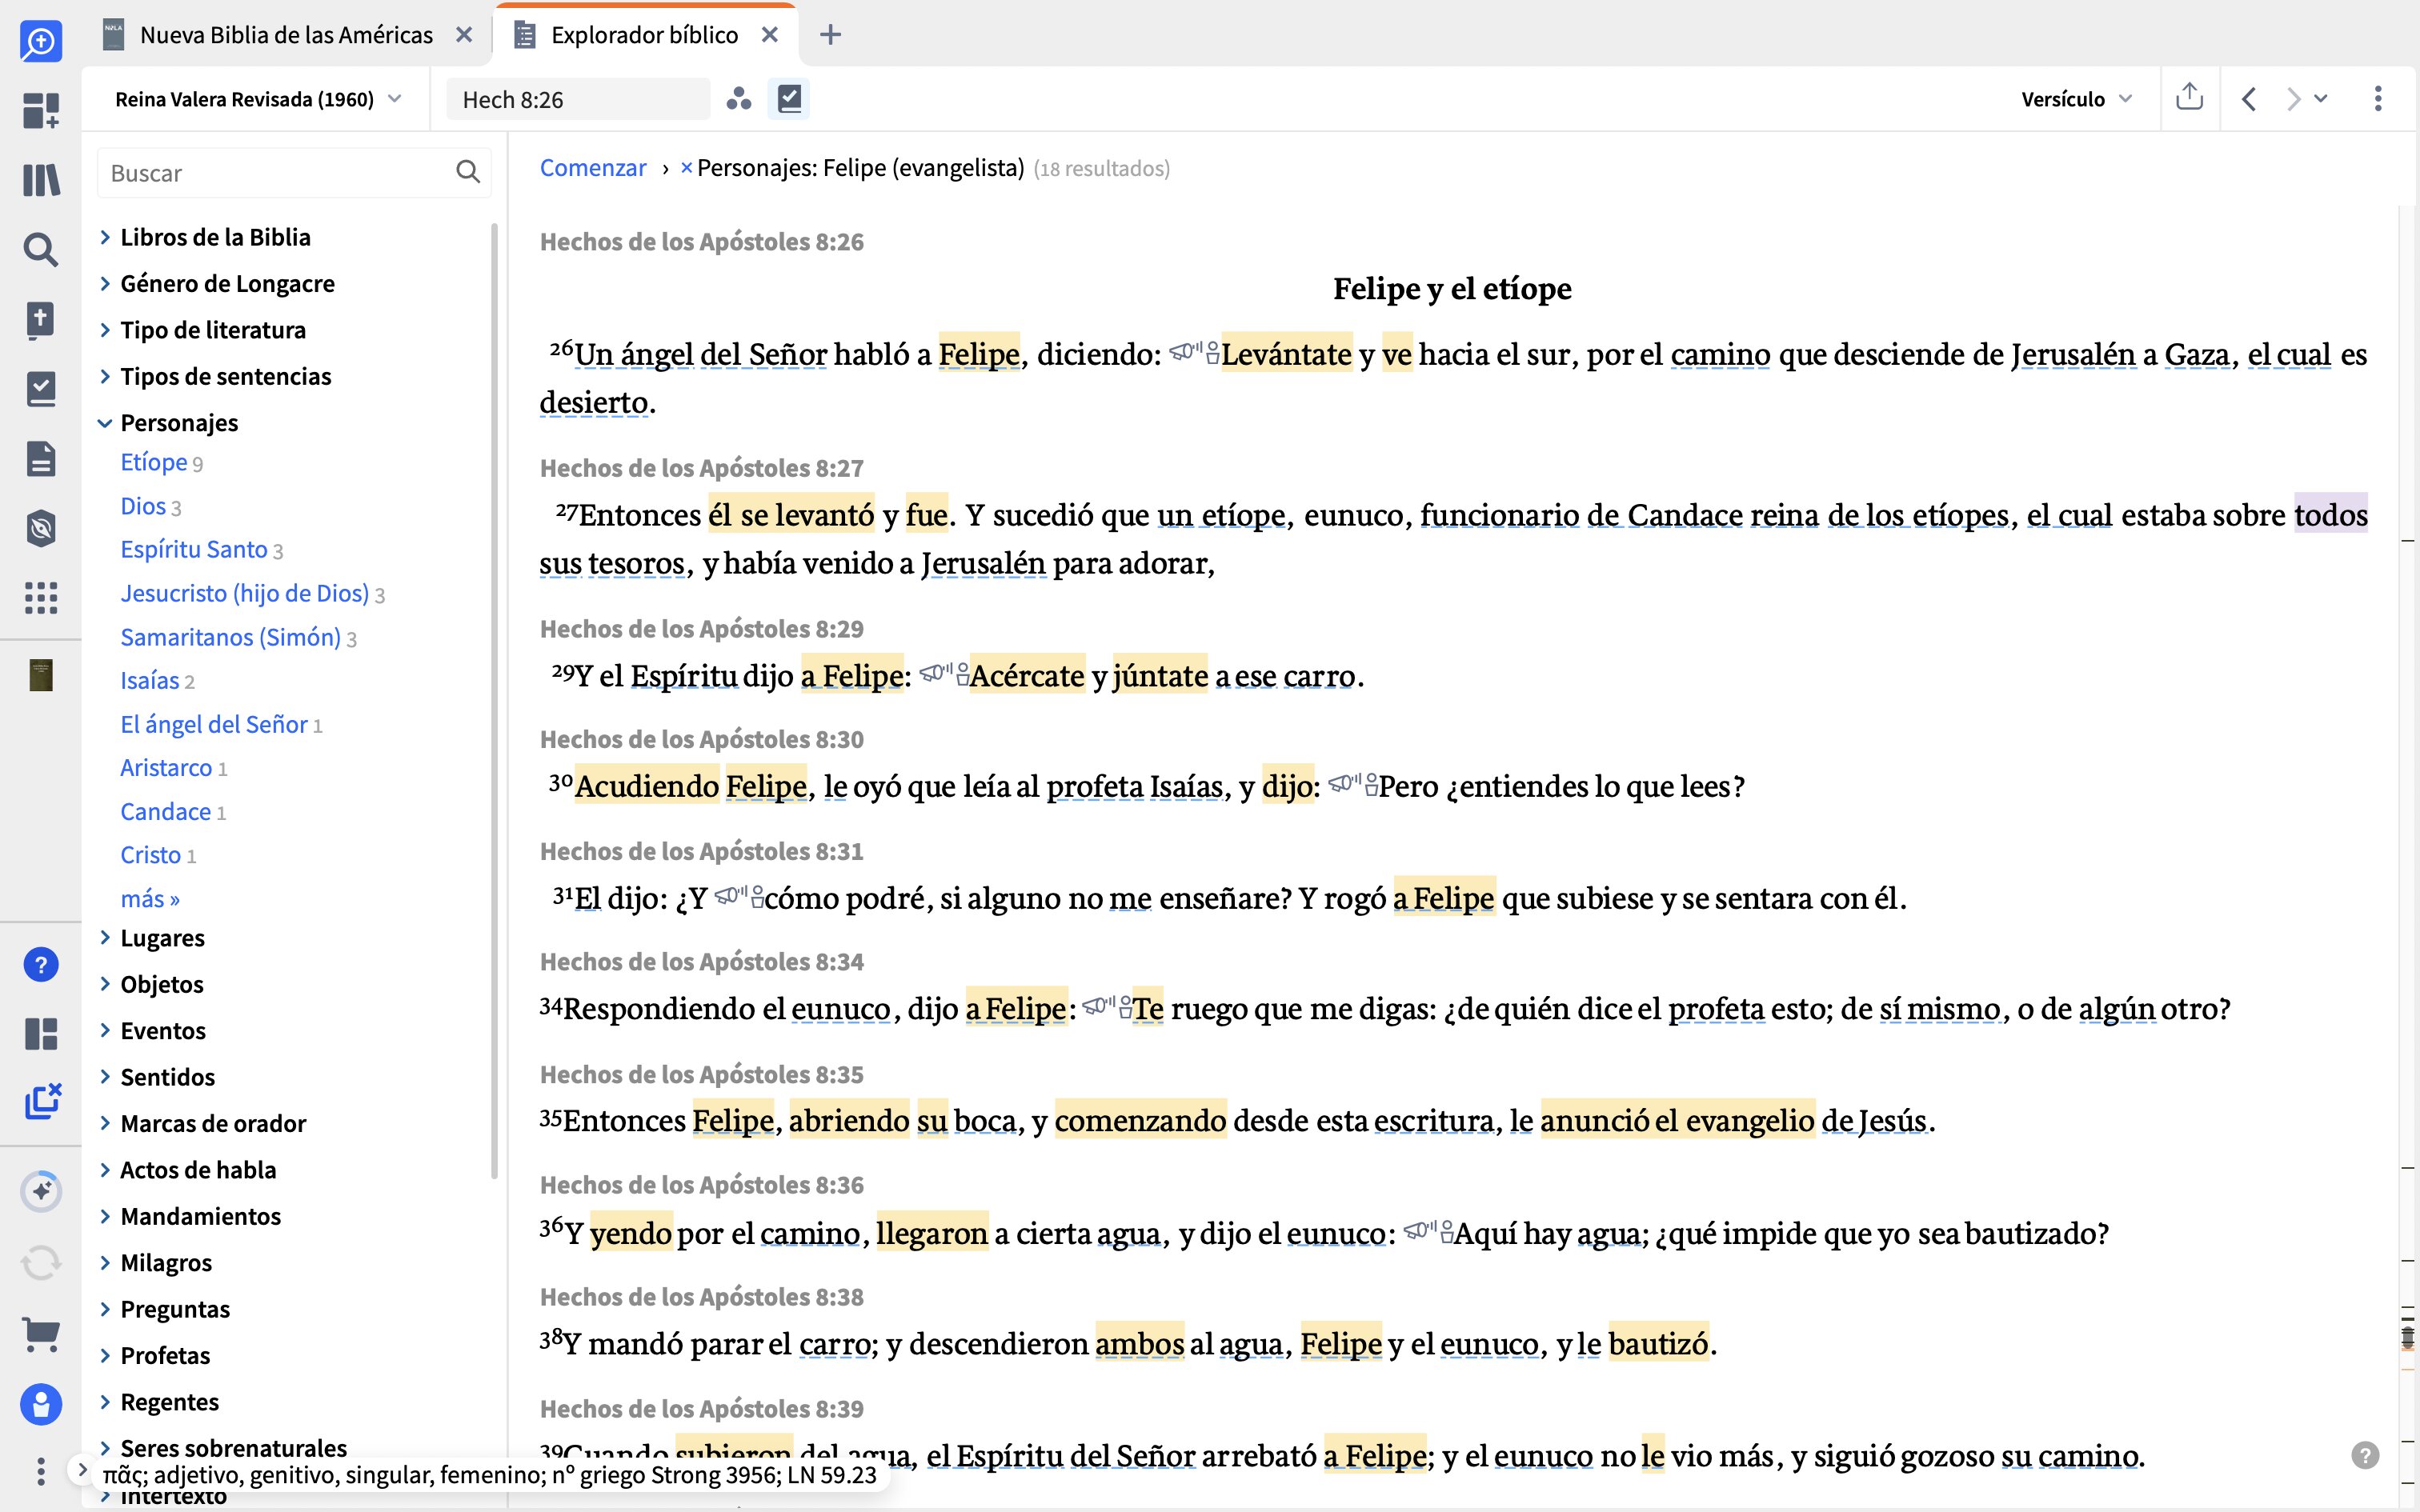
Task: Expand Género de Longacre
Action: [105, 284]
